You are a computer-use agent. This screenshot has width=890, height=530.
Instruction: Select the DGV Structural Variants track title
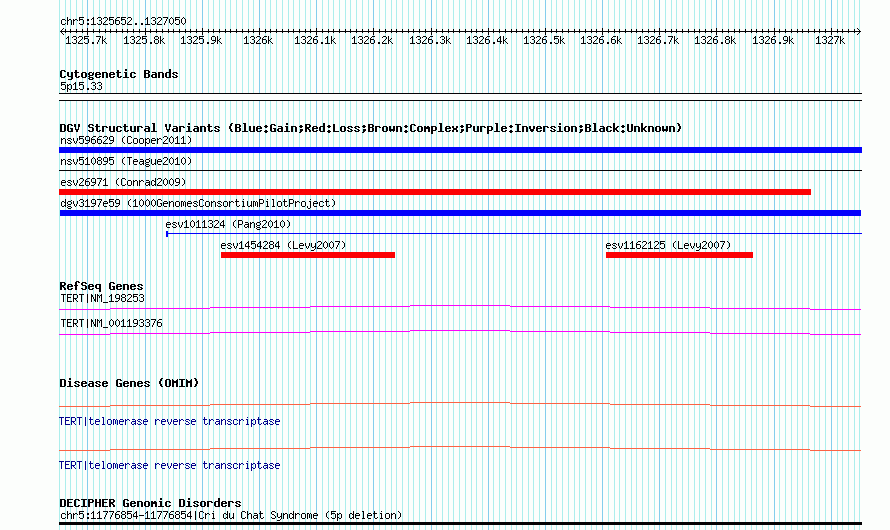click(x=371, y=128)
